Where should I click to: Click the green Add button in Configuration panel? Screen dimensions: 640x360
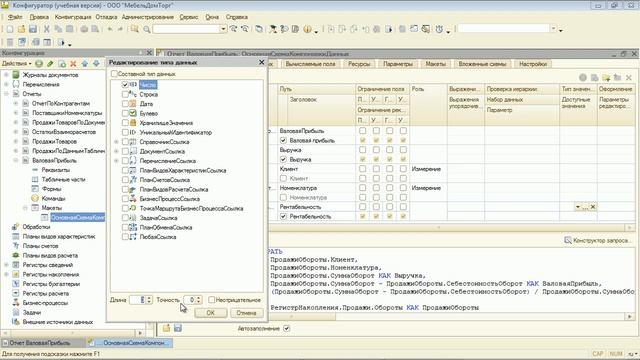coord(39,64)
